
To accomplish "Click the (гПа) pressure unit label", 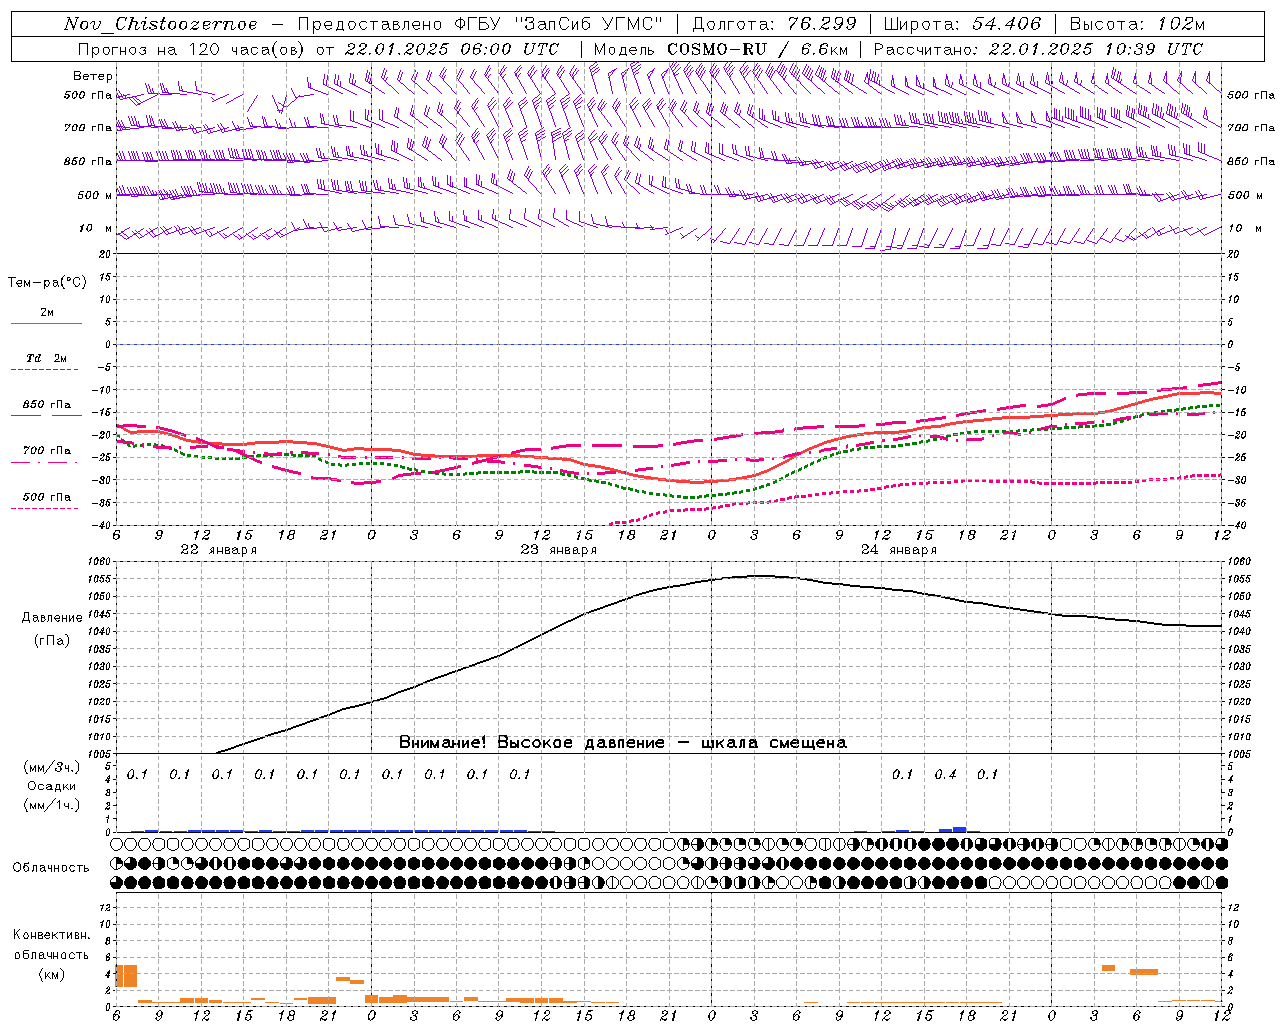I will pos(51,641).
